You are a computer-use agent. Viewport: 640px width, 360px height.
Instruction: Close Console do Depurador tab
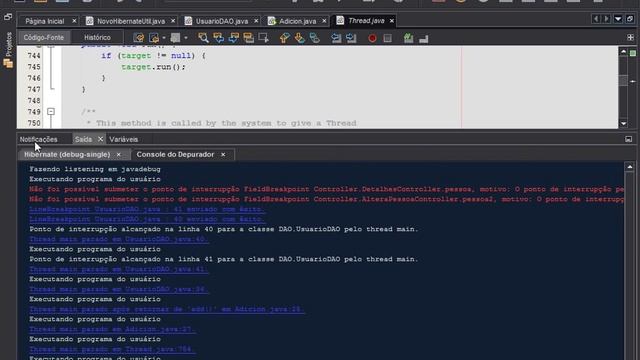(223, 155)
